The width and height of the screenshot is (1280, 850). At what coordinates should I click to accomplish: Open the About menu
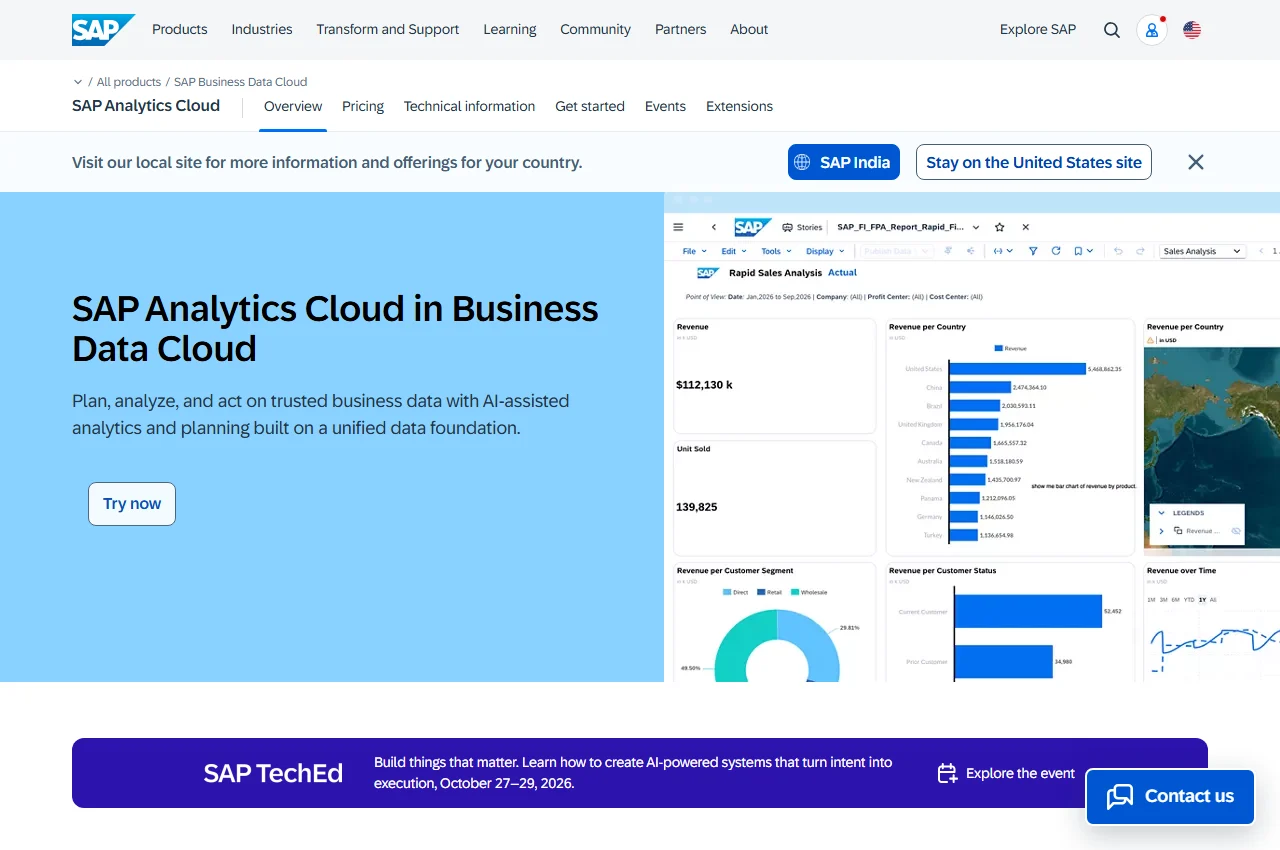pyautogui.click(x=749, y=30)
